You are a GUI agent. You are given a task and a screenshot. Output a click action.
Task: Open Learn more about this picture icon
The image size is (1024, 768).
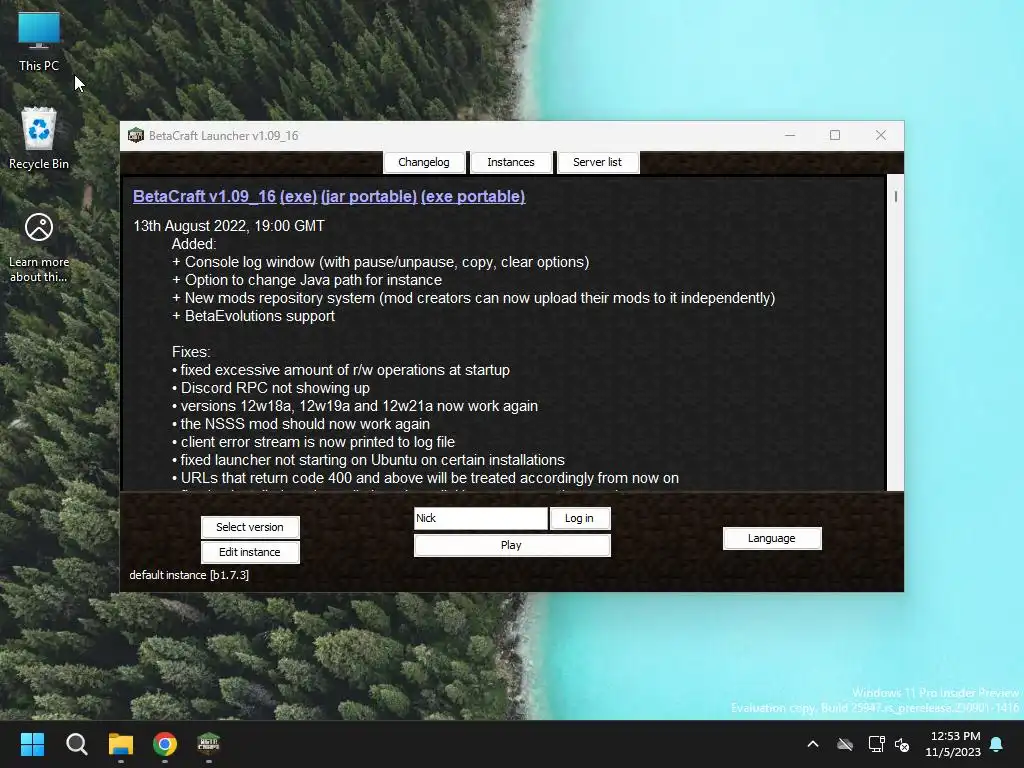39,247
